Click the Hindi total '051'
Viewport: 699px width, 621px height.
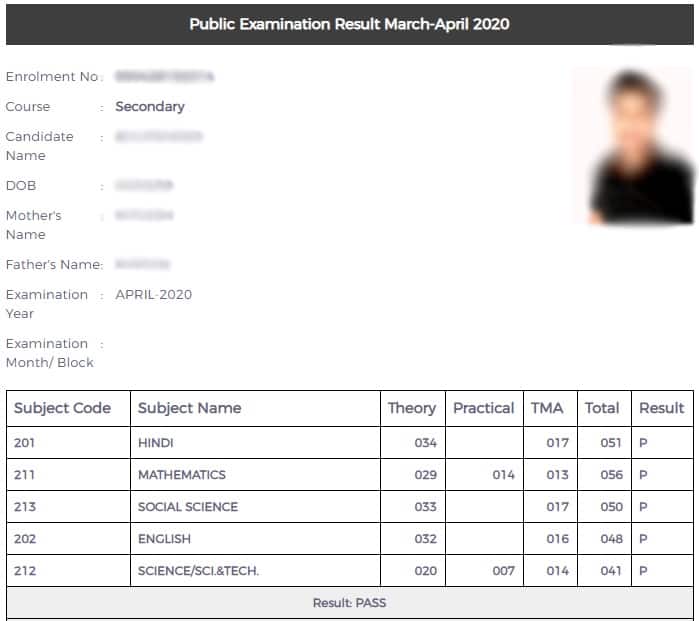(611, 443)
